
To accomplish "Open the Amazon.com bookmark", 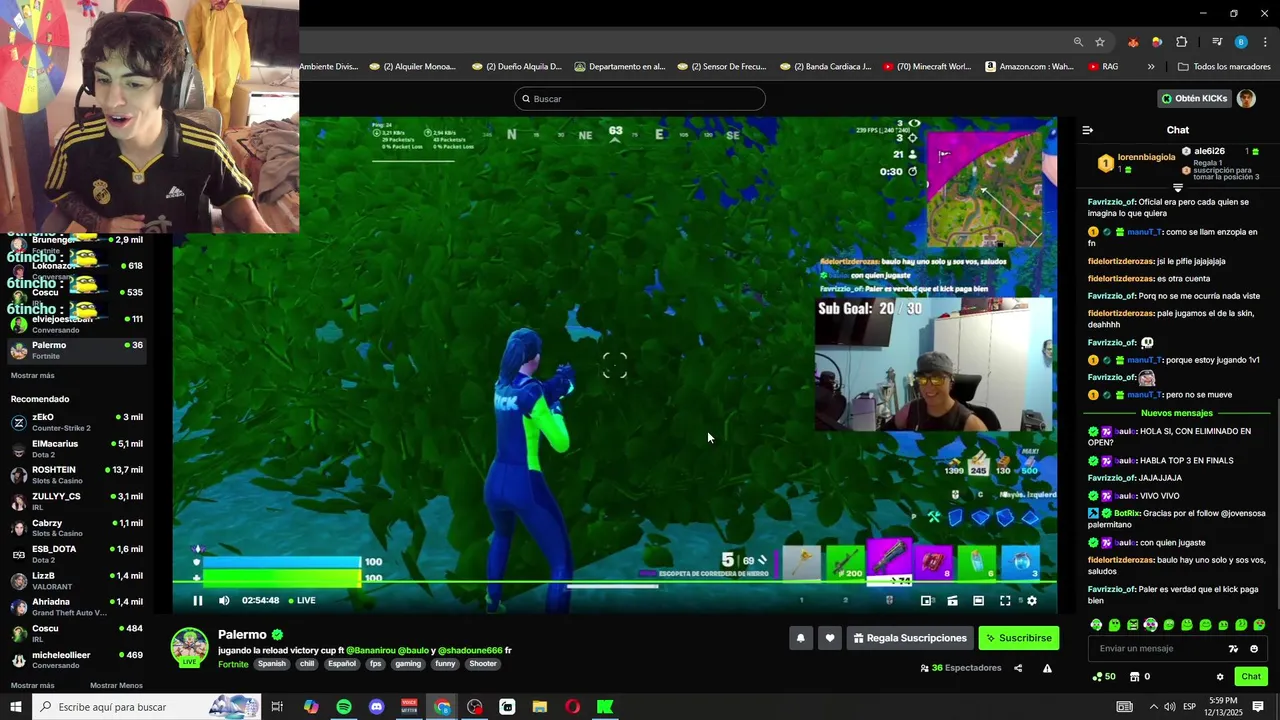I will tap(1029, 67).
